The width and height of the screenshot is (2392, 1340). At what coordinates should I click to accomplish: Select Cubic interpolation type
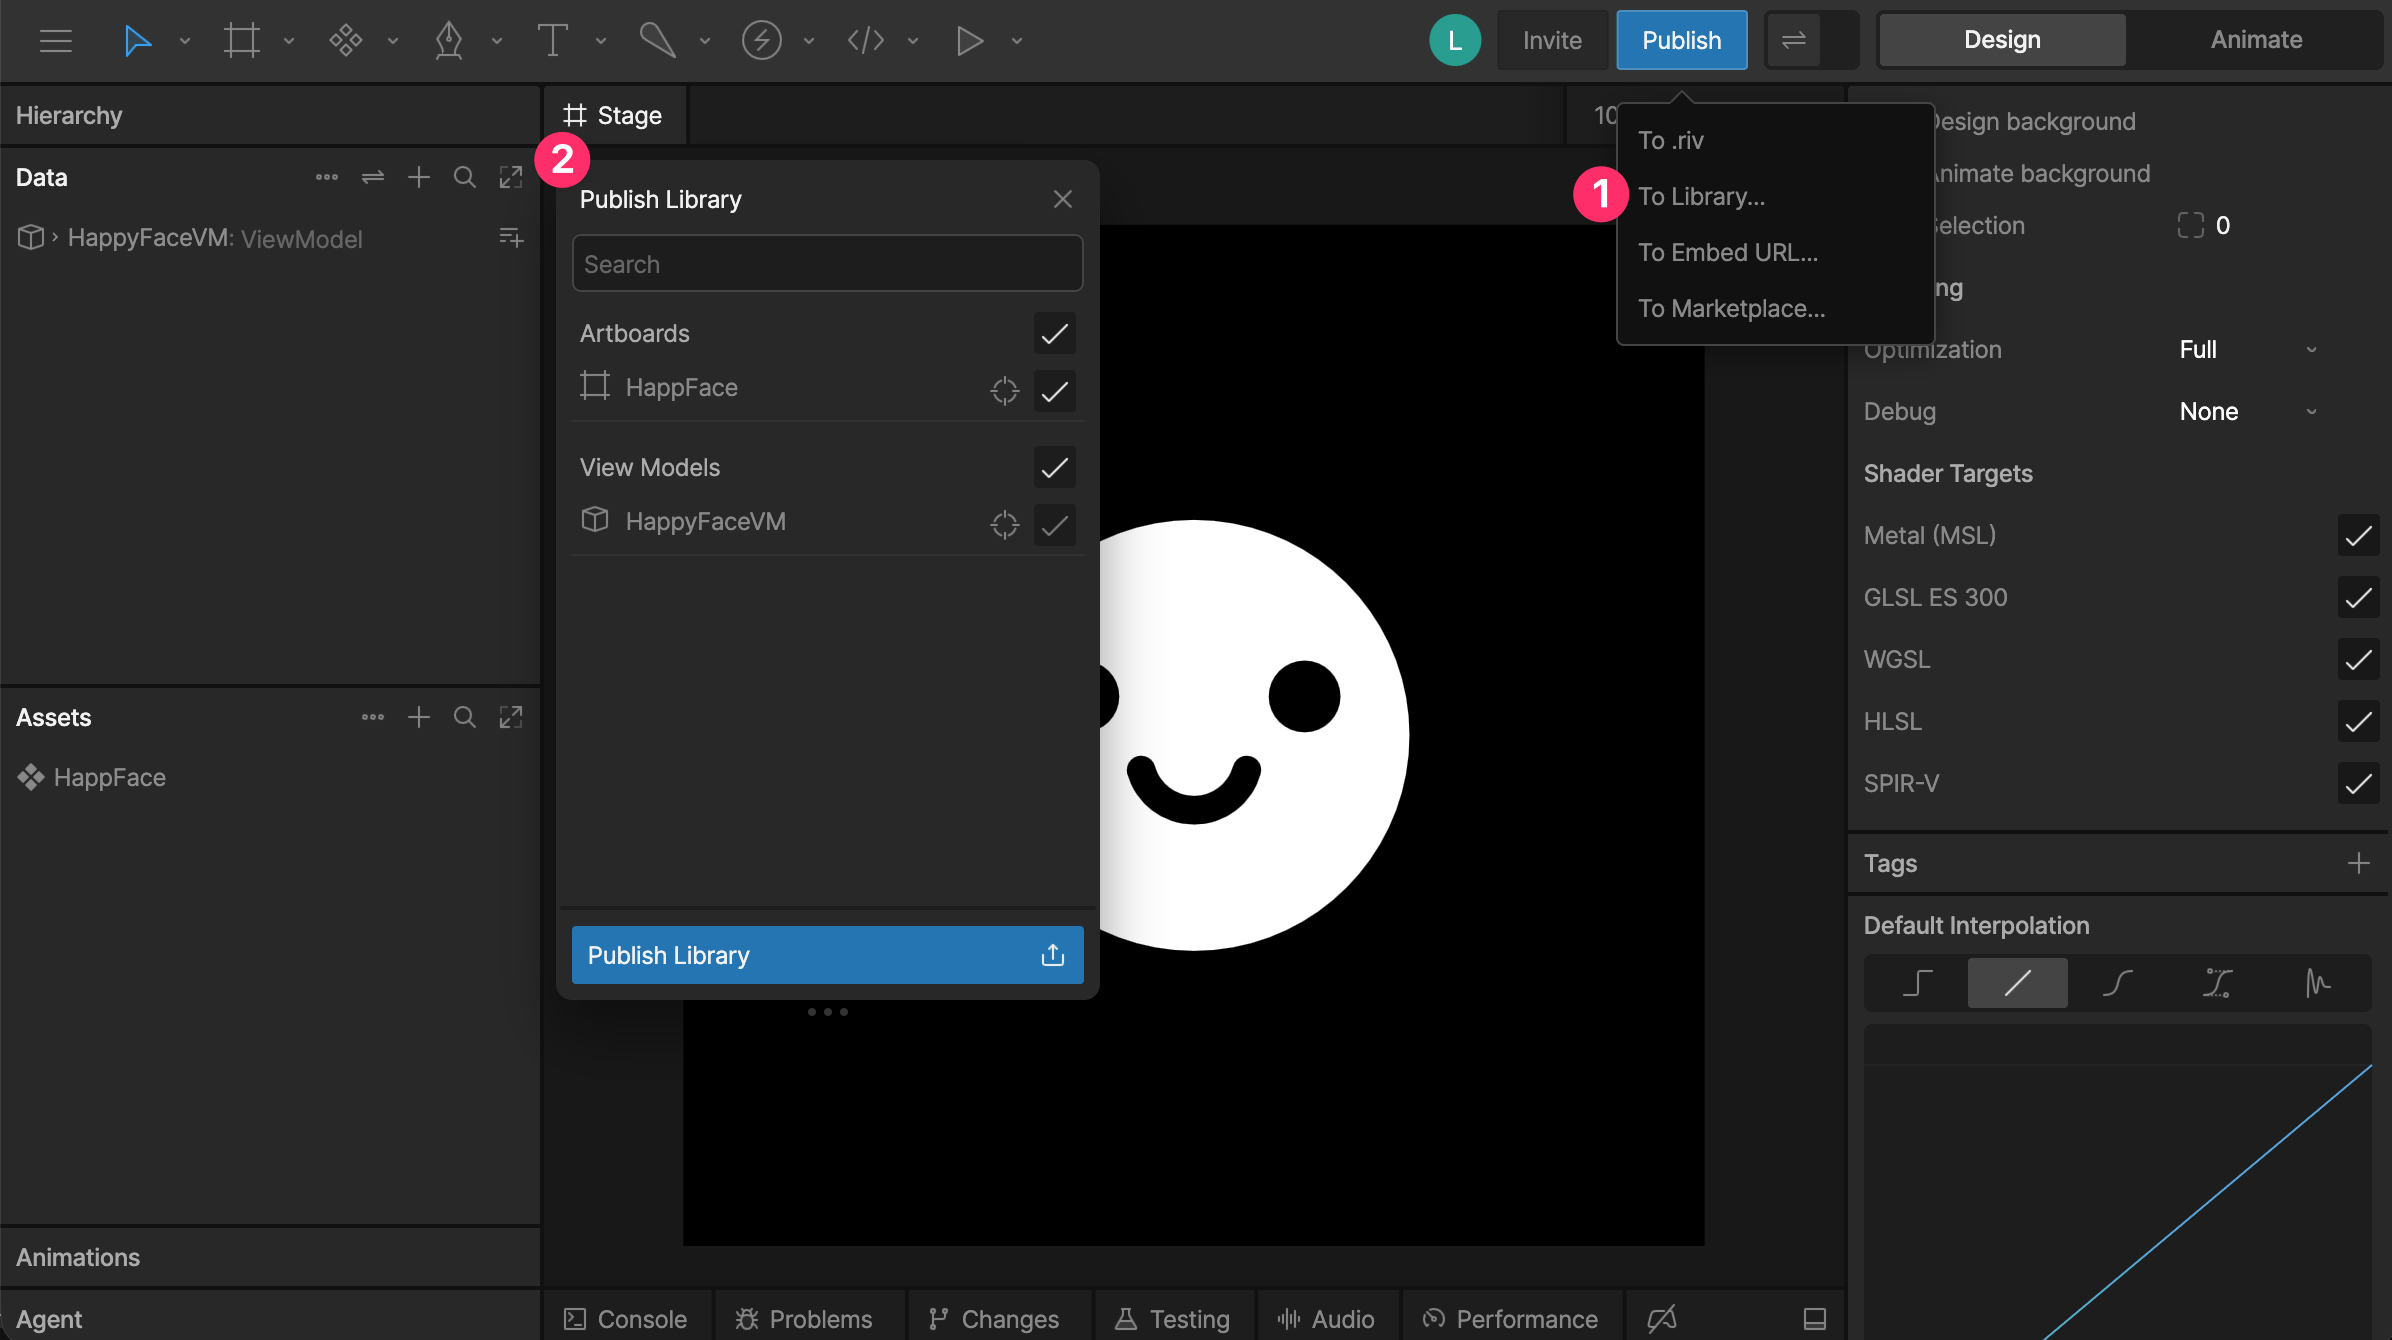[x=2117, y=983]
